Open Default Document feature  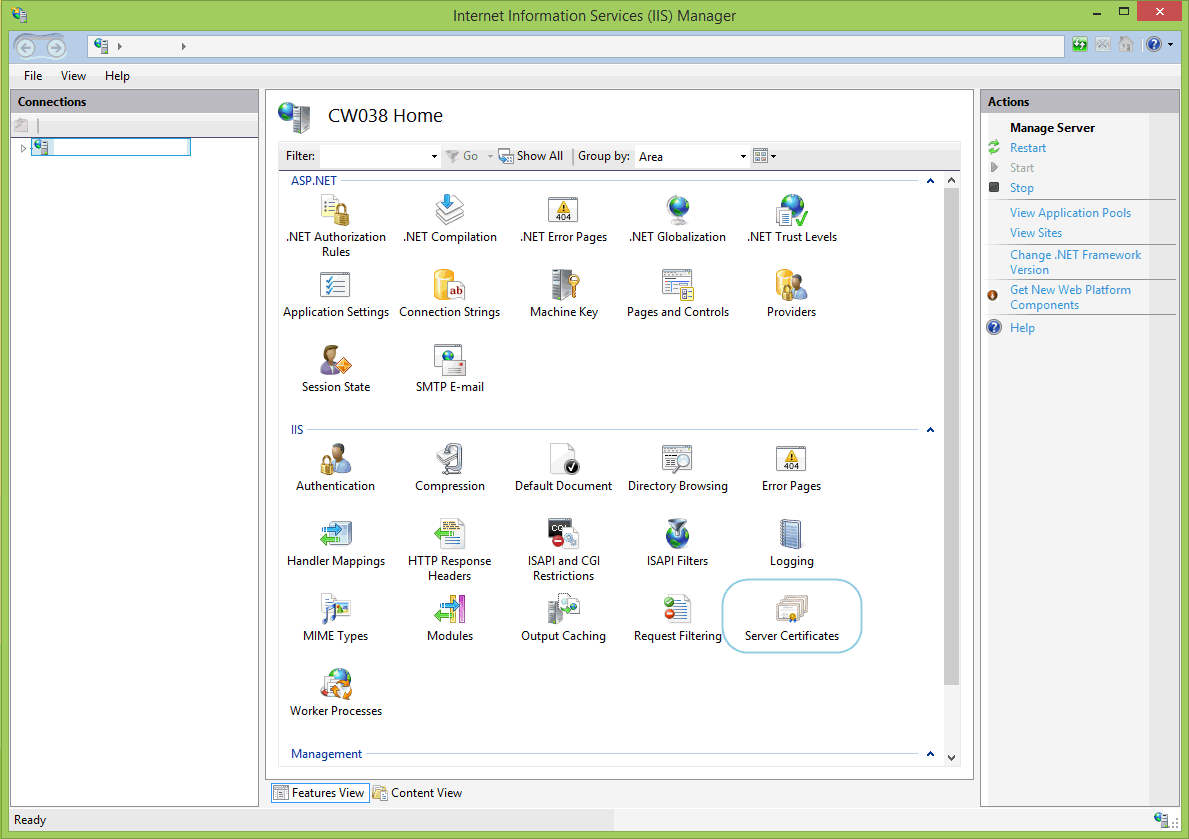(x=563, y=468)
